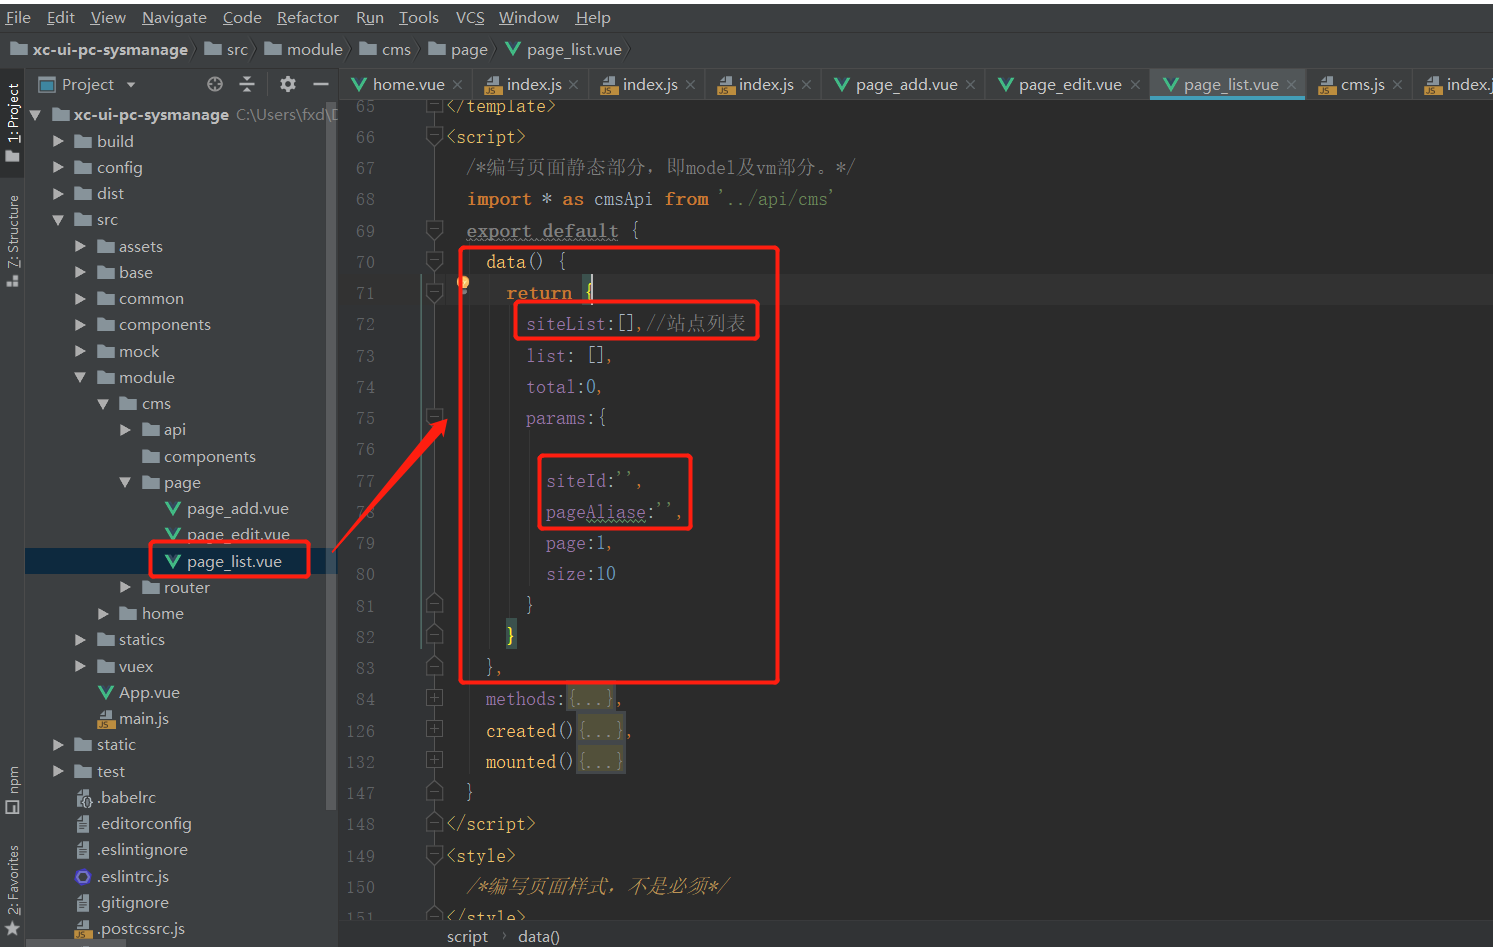Close the page_list.vue editor tab
The image size is (1493, 947).
1291,85
